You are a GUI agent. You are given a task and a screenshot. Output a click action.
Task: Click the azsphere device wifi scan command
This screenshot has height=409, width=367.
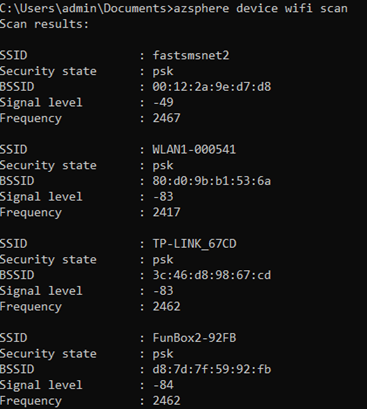[x=260, y=8]
